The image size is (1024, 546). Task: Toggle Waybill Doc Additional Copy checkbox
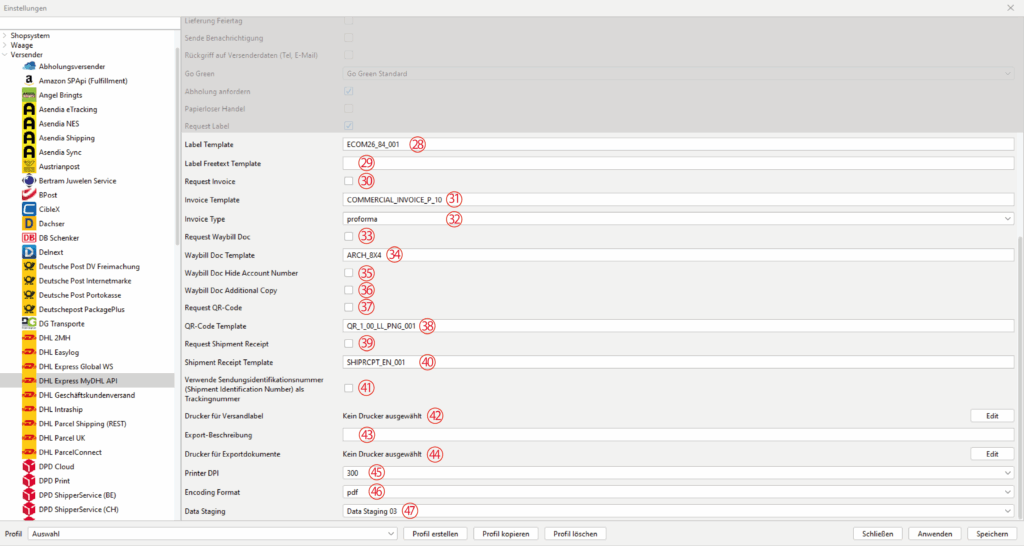349,291
